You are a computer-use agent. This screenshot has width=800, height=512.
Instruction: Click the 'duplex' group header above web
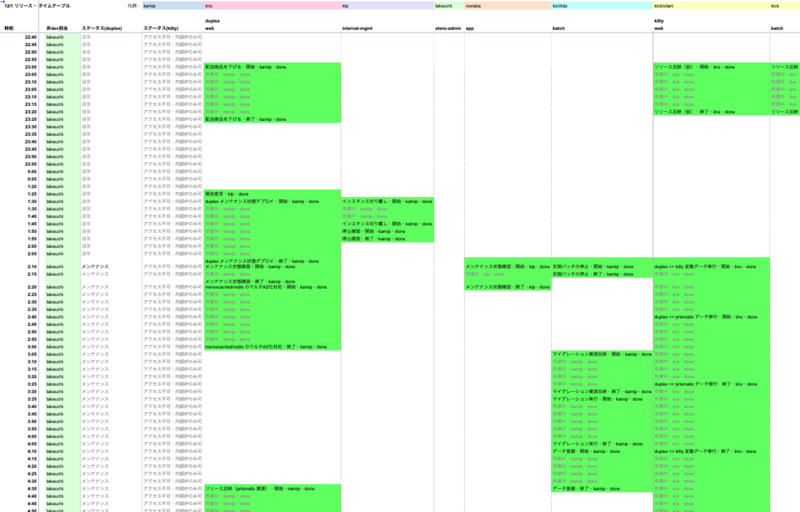click(212, 21)
